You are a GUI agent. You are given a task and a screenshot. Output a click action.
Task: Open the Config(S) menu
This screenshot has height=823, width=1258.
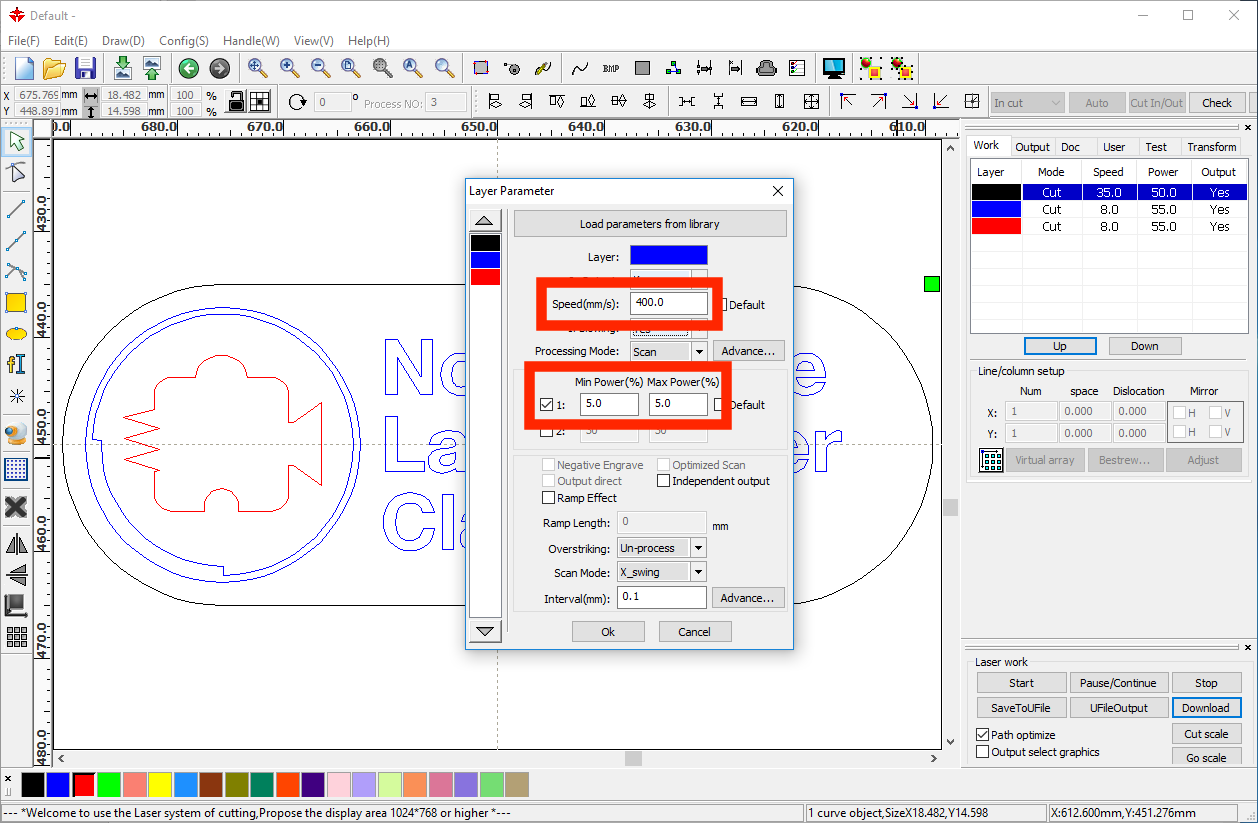[x=183, y=41]
